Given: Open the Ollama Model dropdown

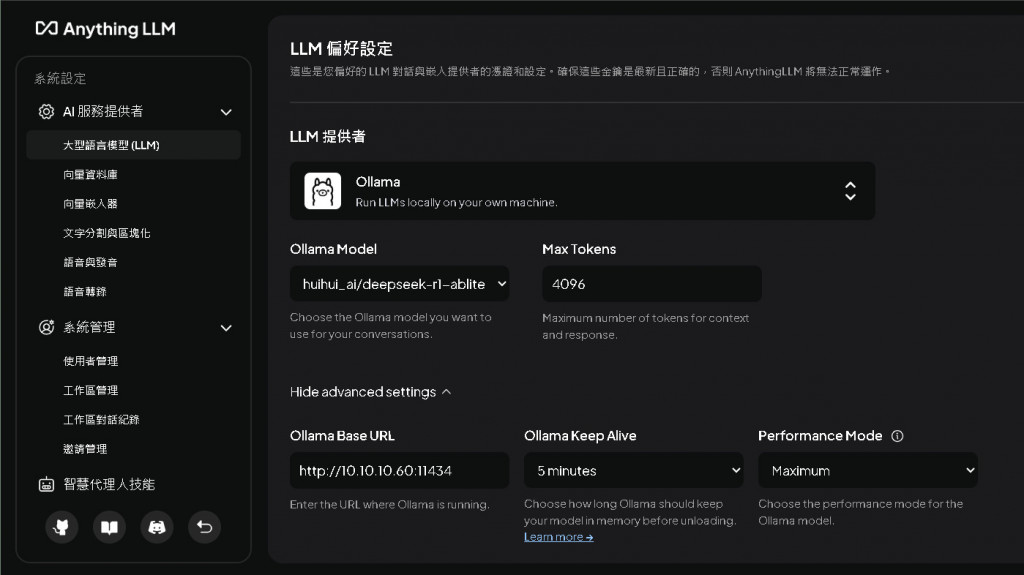Looking at the screenshot, I should [400, 284].
